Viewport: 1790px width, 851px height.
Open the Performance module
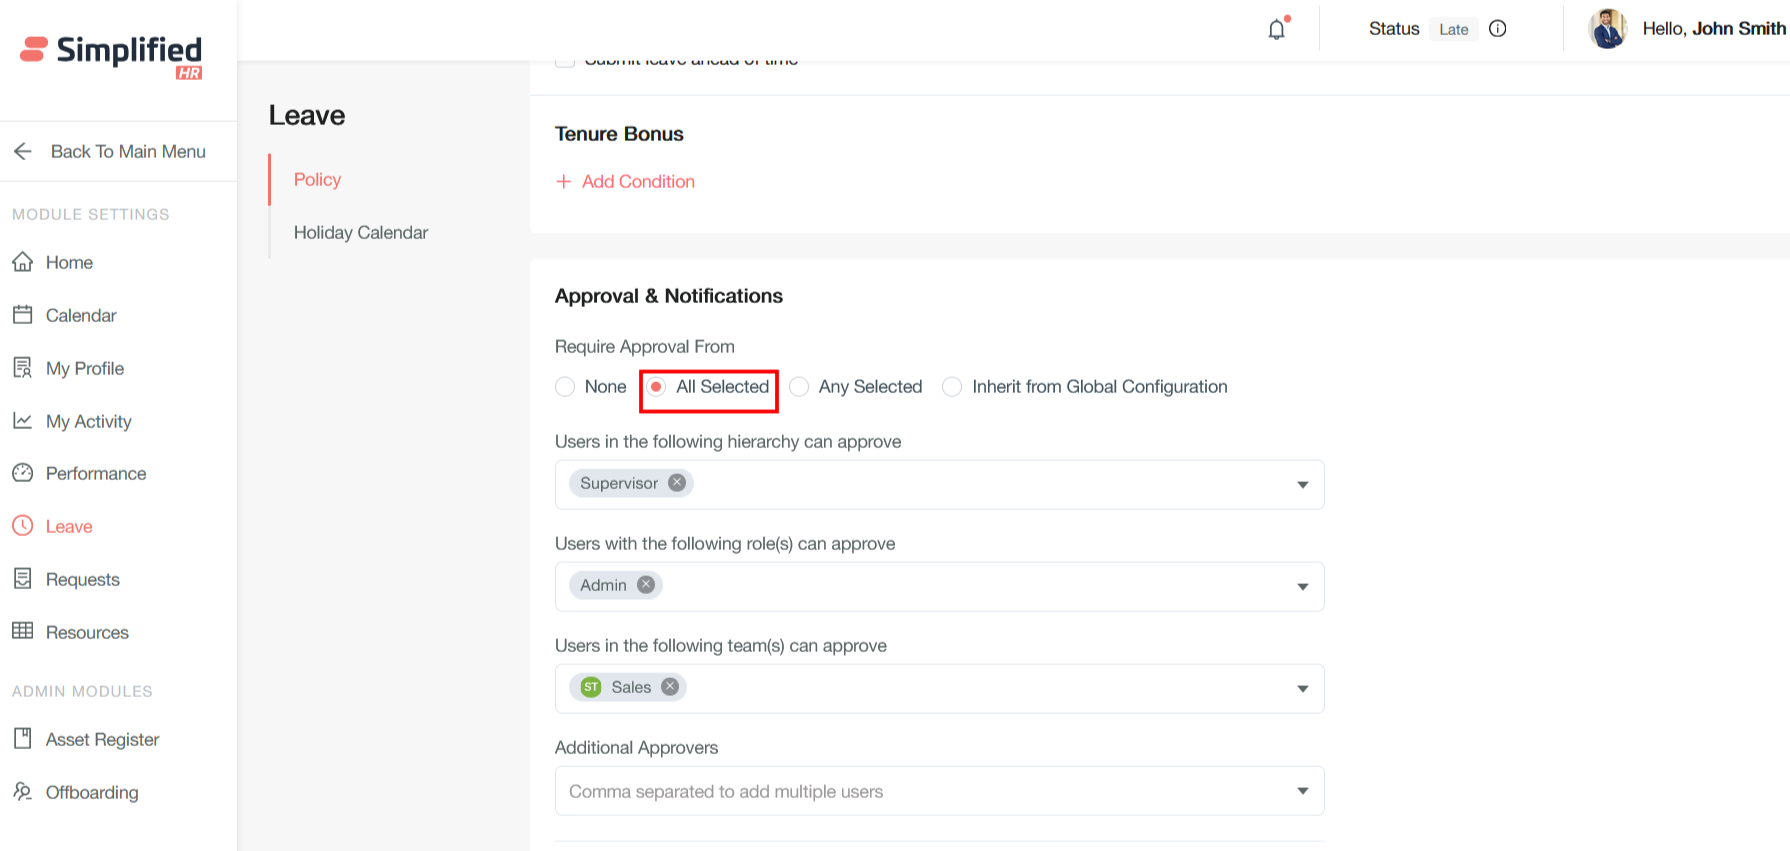96,473
